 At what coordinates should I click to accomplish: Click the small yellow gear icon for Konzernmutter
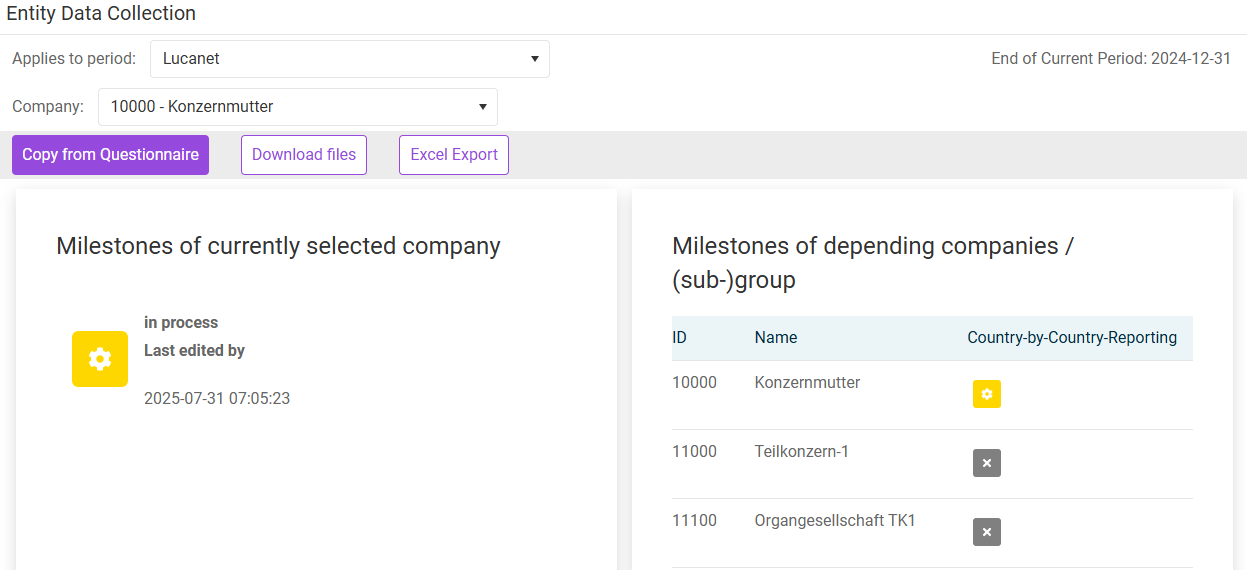click(x=986, y=394)
